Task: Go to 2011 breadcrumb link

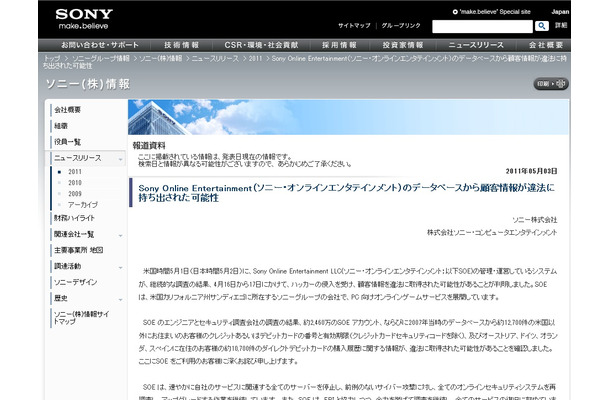Action: click(x=255, y=58)
